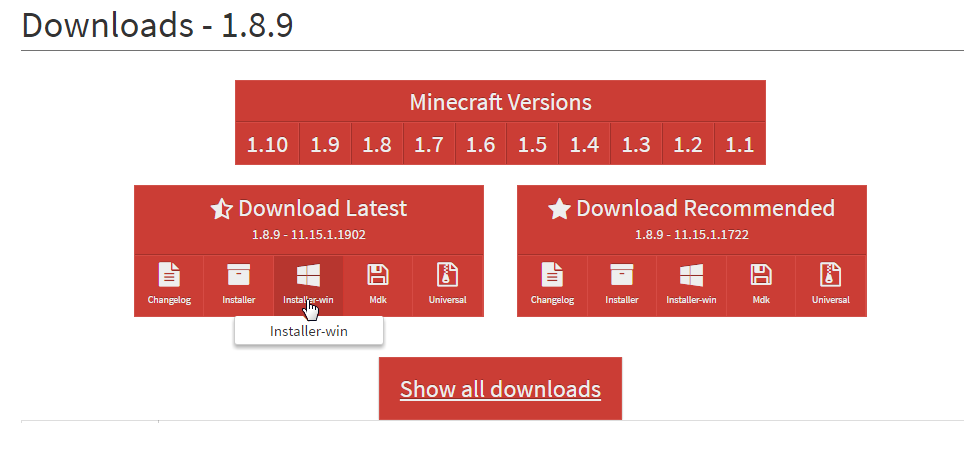Download Universal under Download Recommended
964x451 pixels.
[831, 286]
